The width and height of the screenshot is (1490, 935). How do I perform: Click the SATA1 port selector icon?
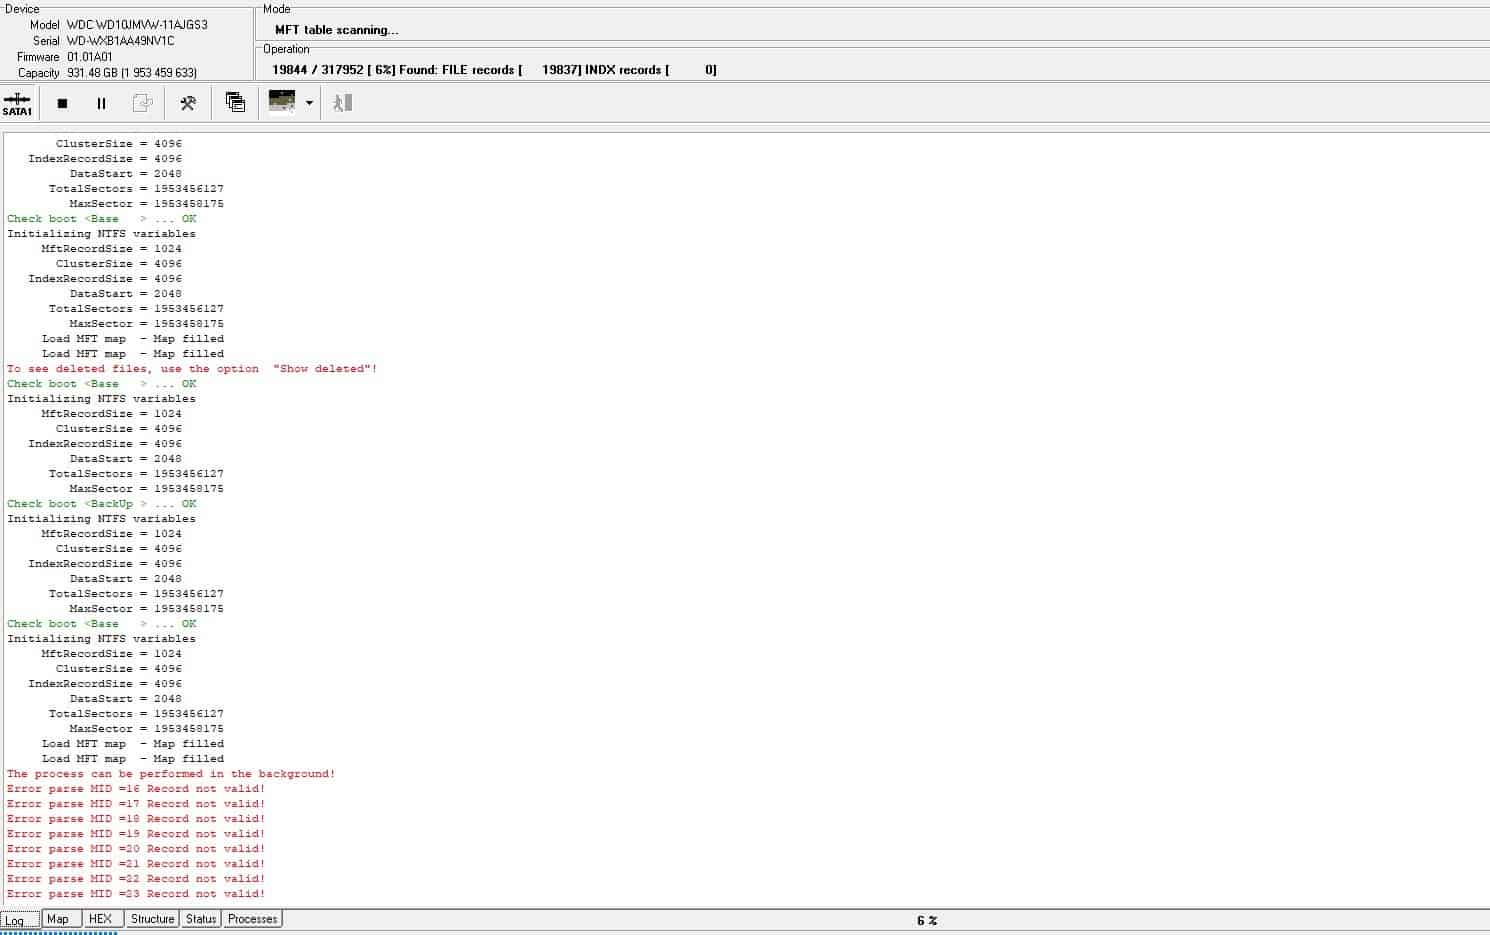(x=17, y=103)
